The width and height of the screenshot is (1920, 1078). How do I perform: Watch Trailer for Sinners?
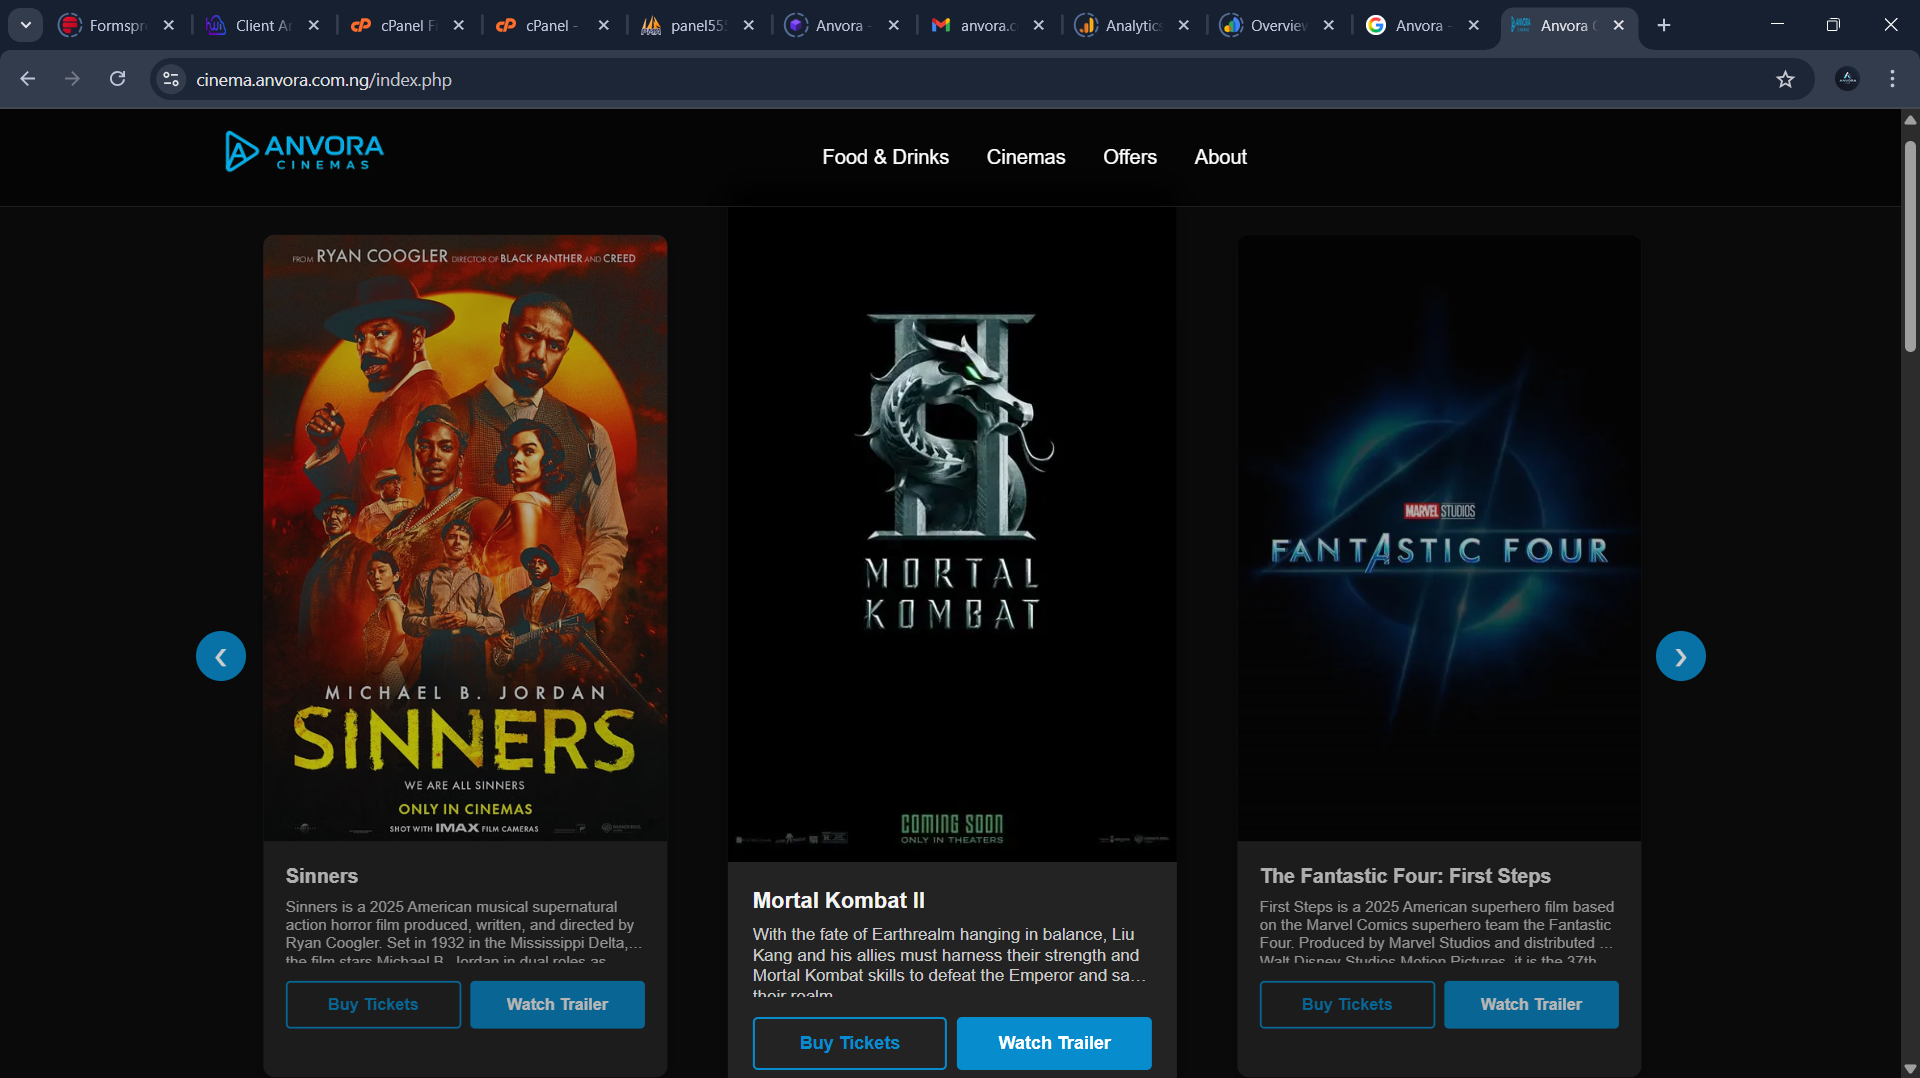tap(557, 1004)
